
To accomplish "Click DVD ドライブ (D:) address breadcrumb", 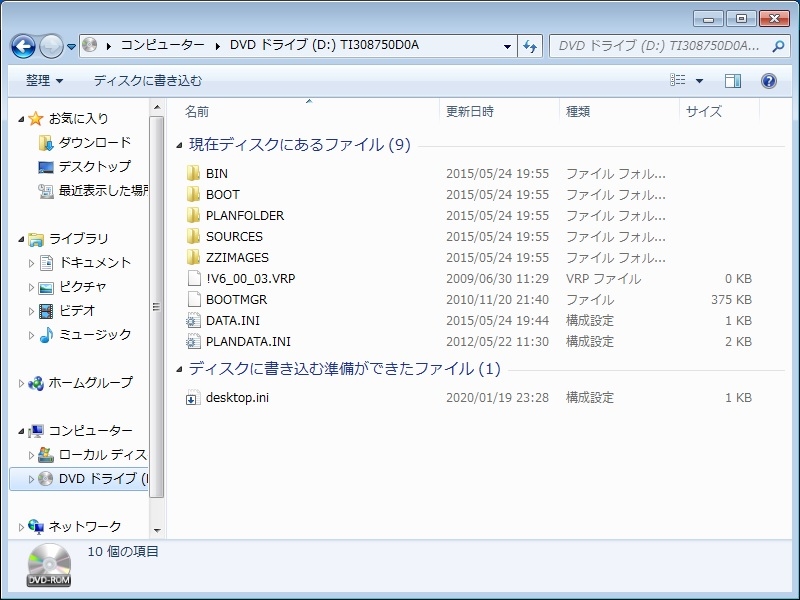I will tap(324, 45).
